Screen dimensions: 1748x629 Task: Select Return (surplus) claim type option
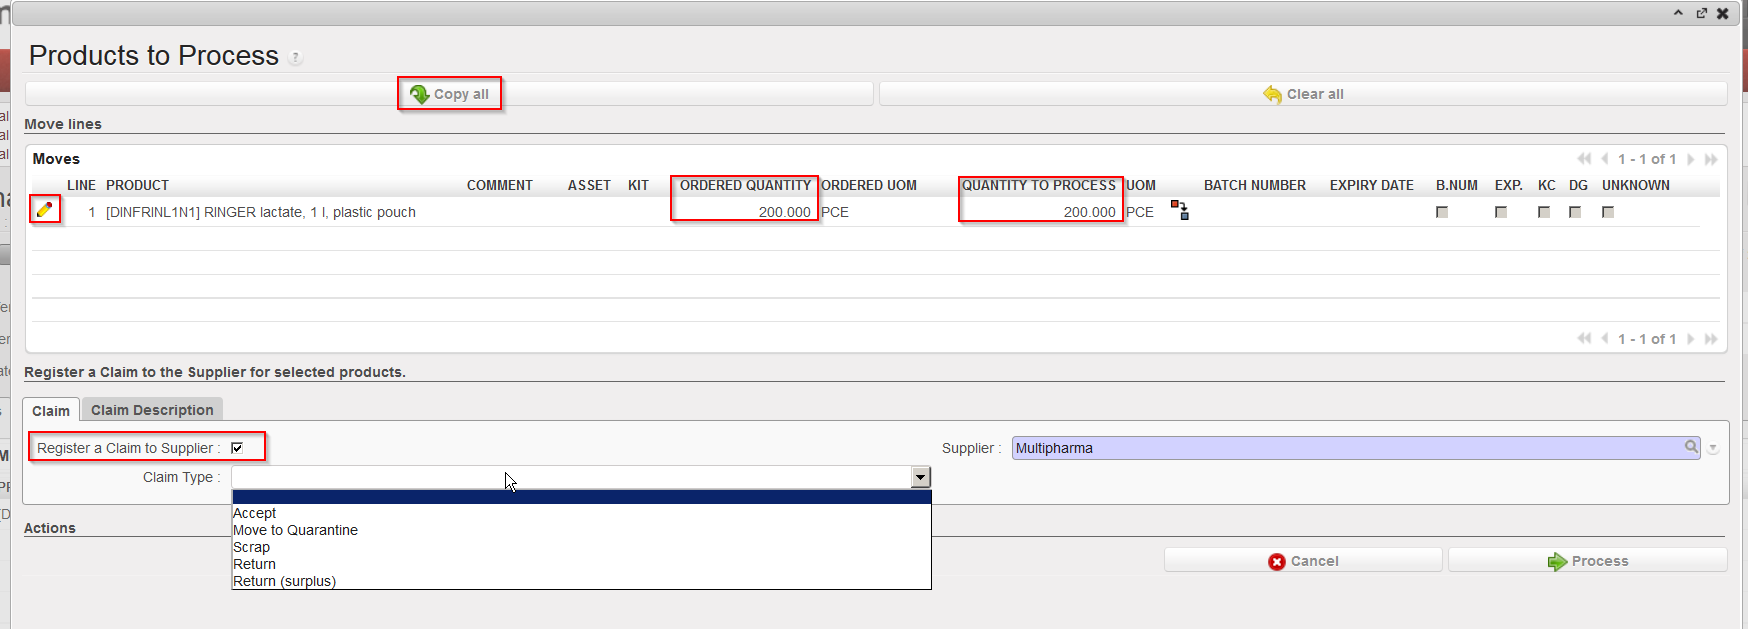pyautogui.click(x=581, y=581)
